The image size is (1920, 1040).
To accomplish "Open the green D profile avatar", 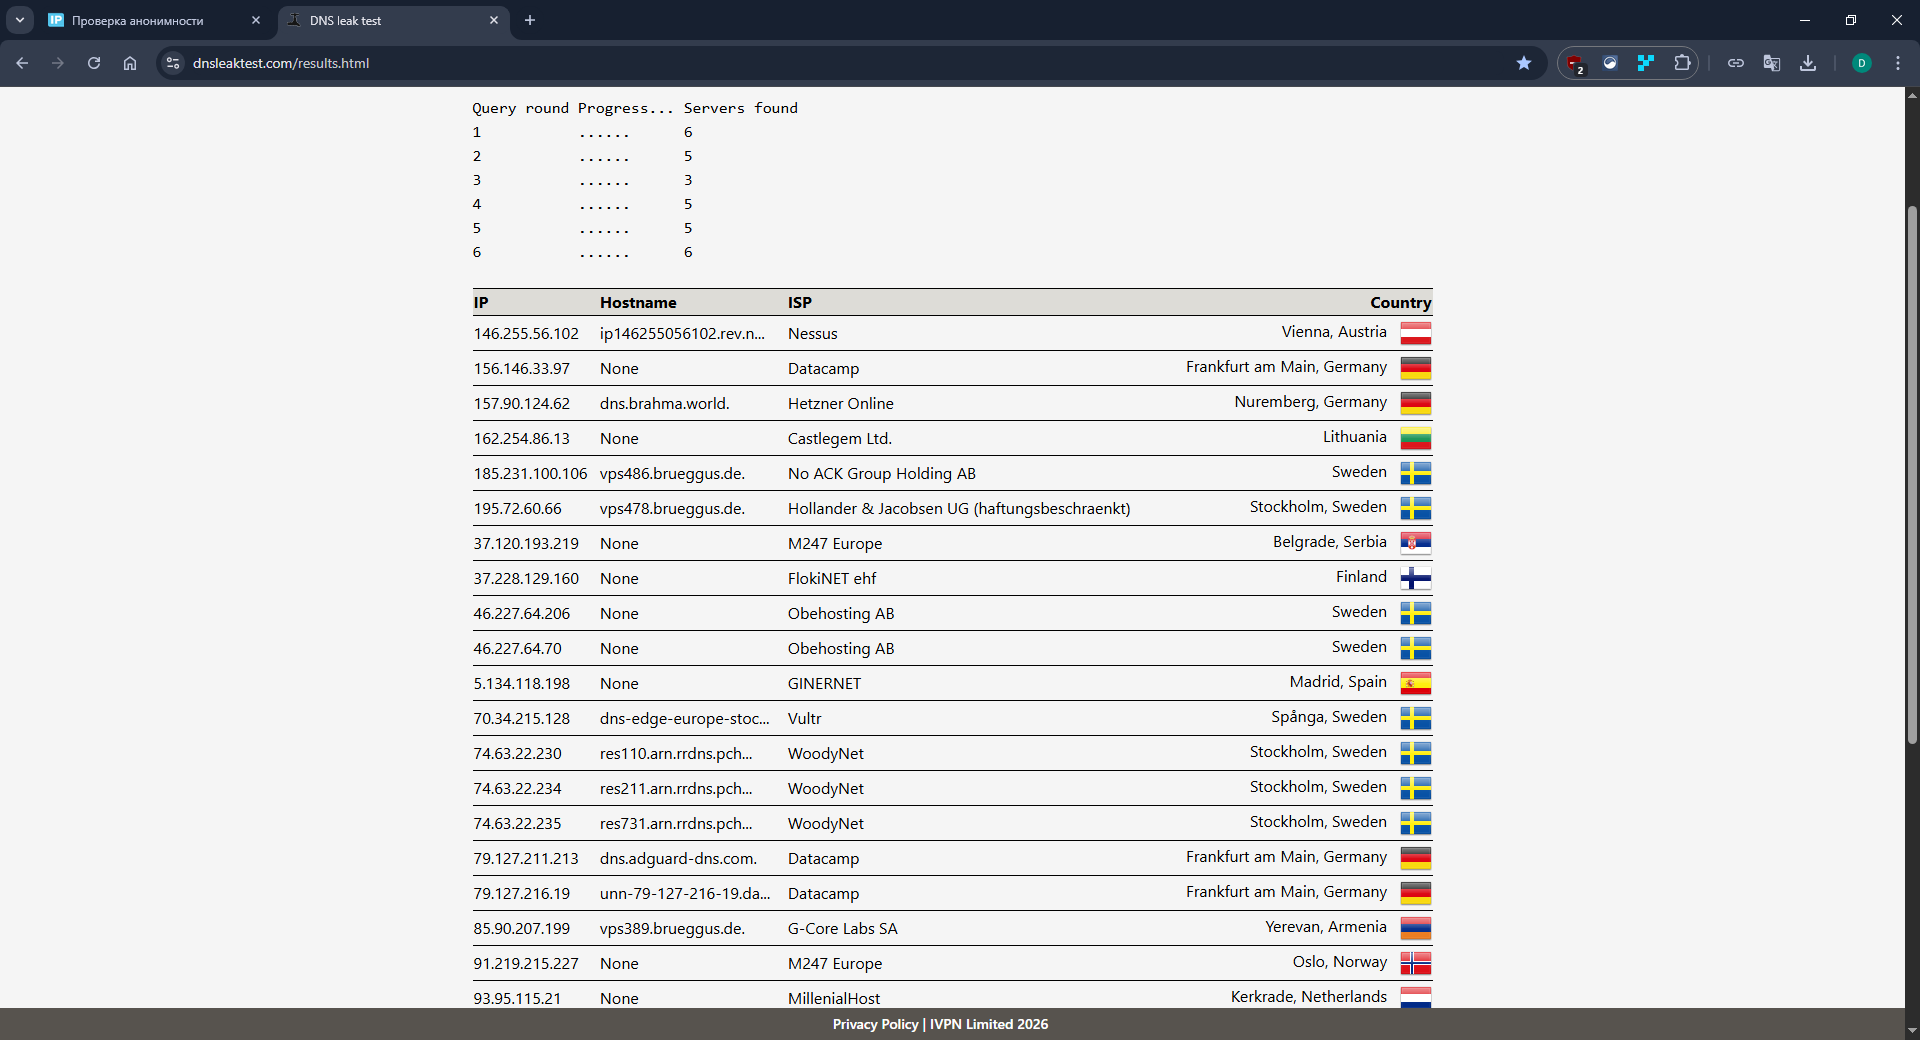I will (1861, 63).
